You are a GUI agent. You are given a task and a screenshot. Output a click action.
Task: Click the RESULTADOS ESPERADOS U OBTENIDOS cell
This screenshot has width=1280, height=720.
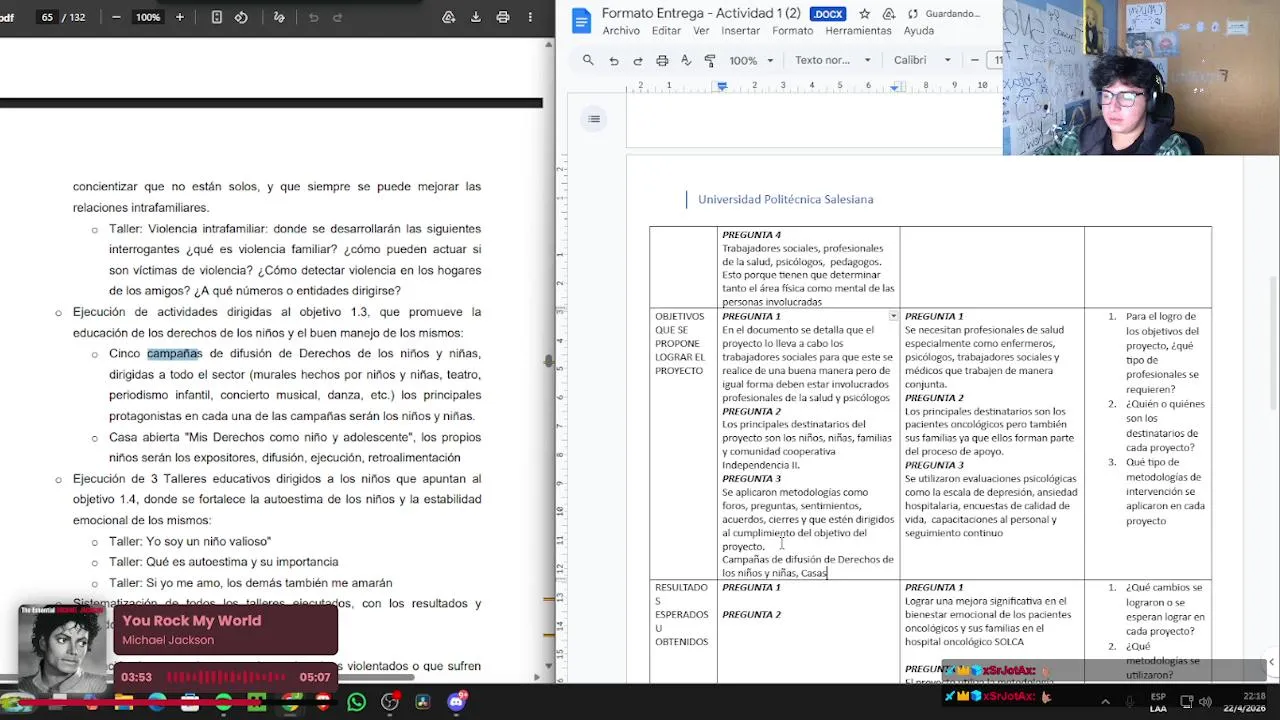click(x=683, y=632)
